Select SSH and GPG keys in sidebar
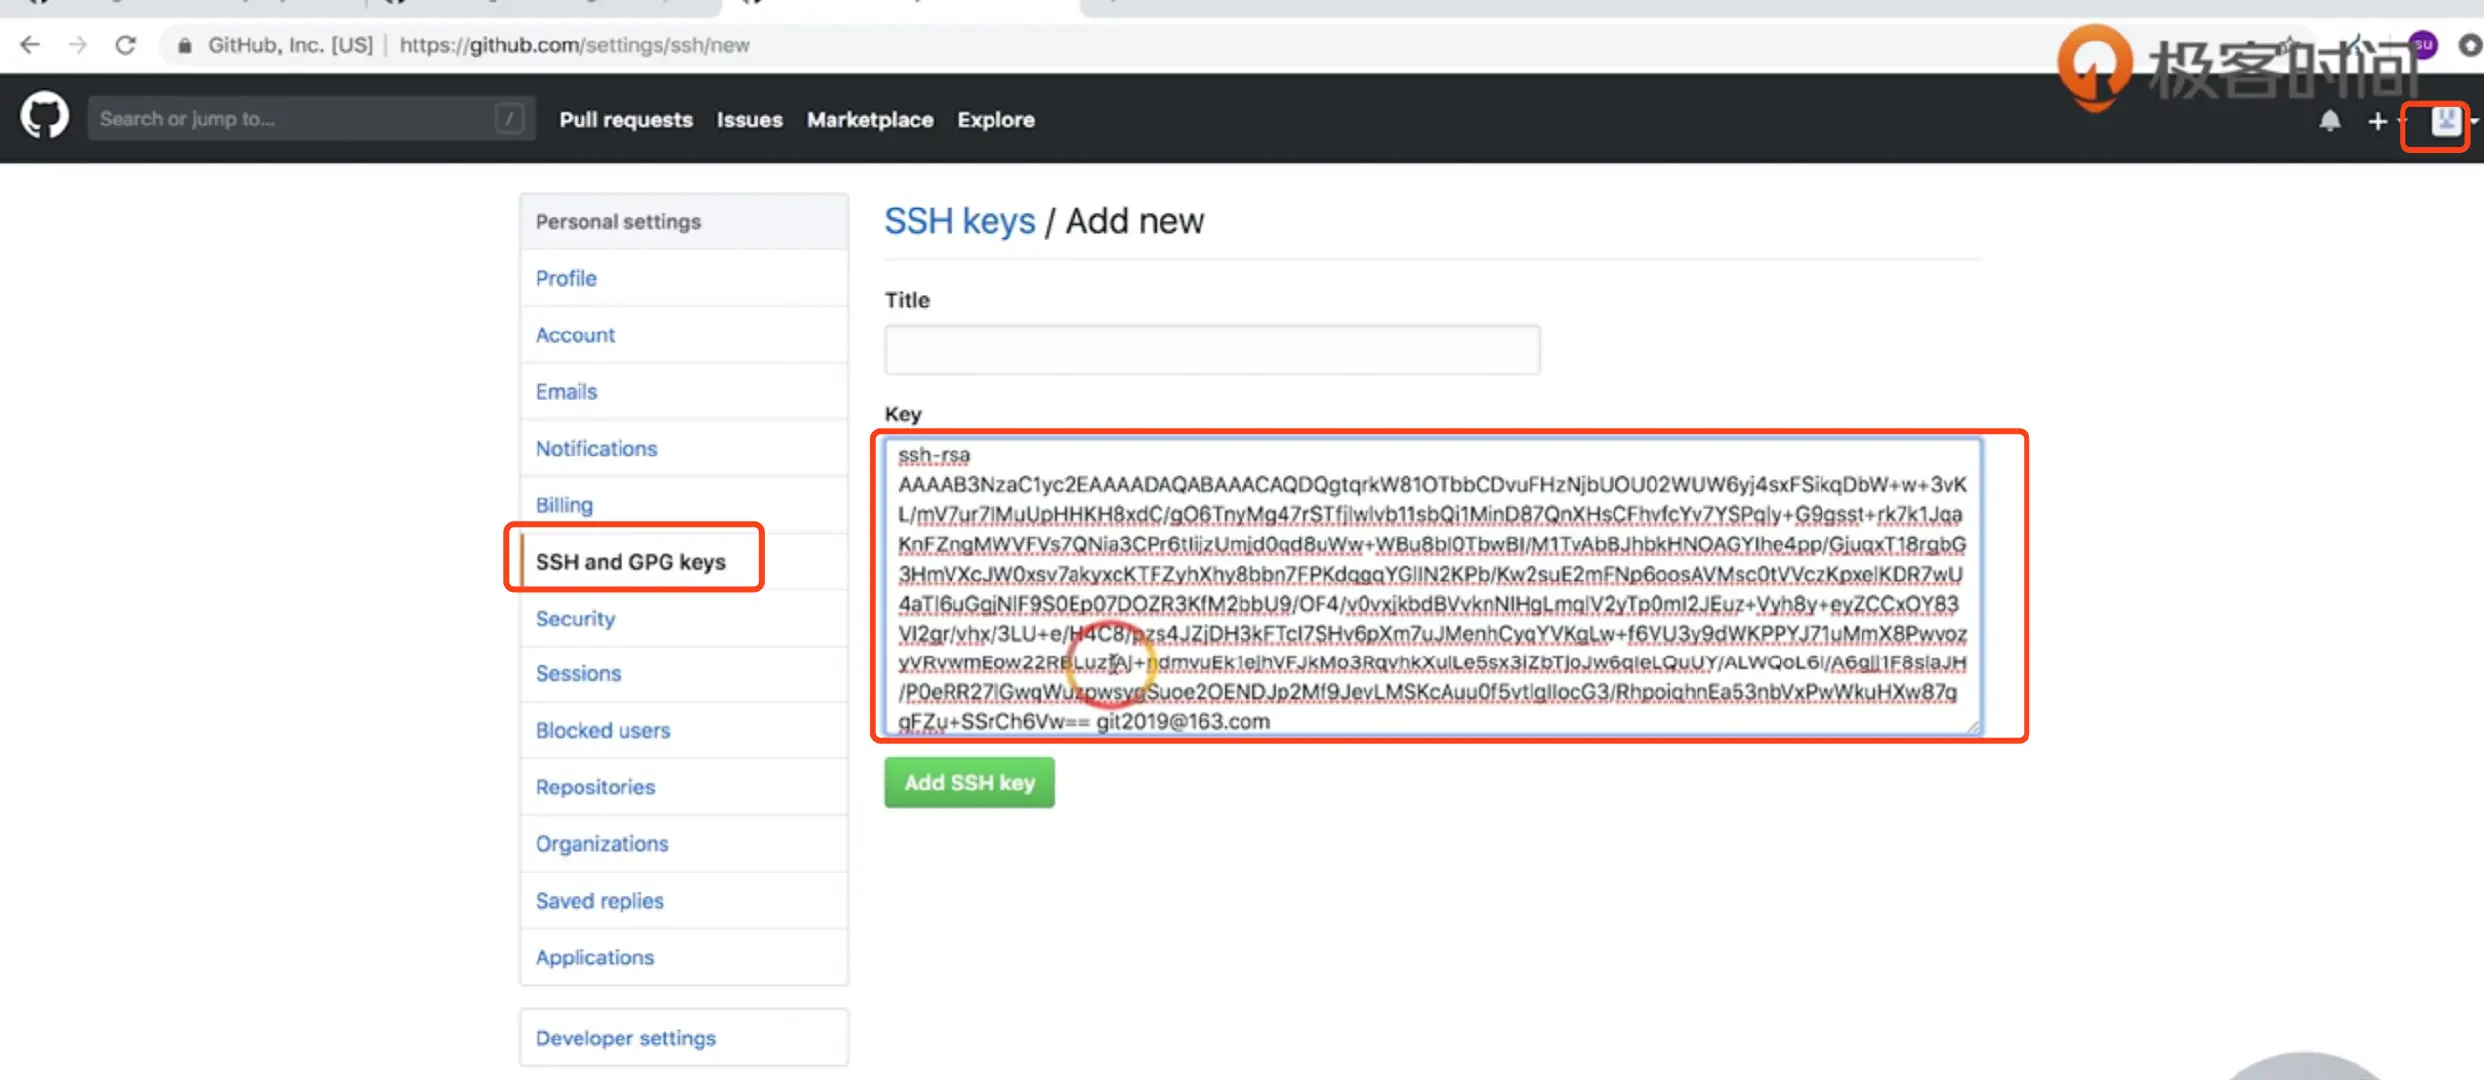 [631, 562]
